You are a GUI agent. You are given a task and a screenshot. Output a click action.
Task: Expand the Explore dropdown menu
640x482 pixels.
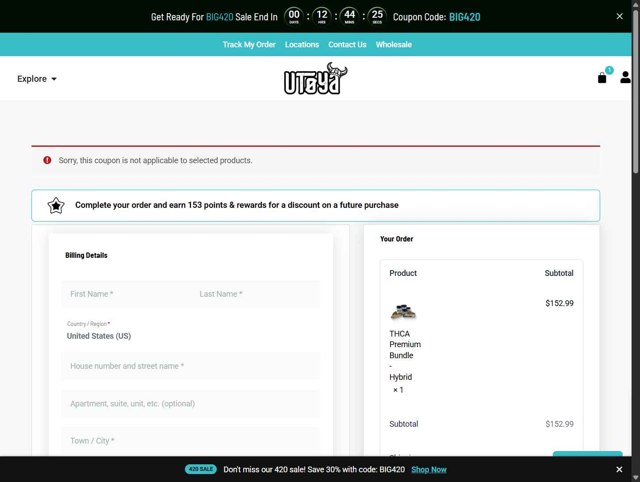click(x=37, y=79)
